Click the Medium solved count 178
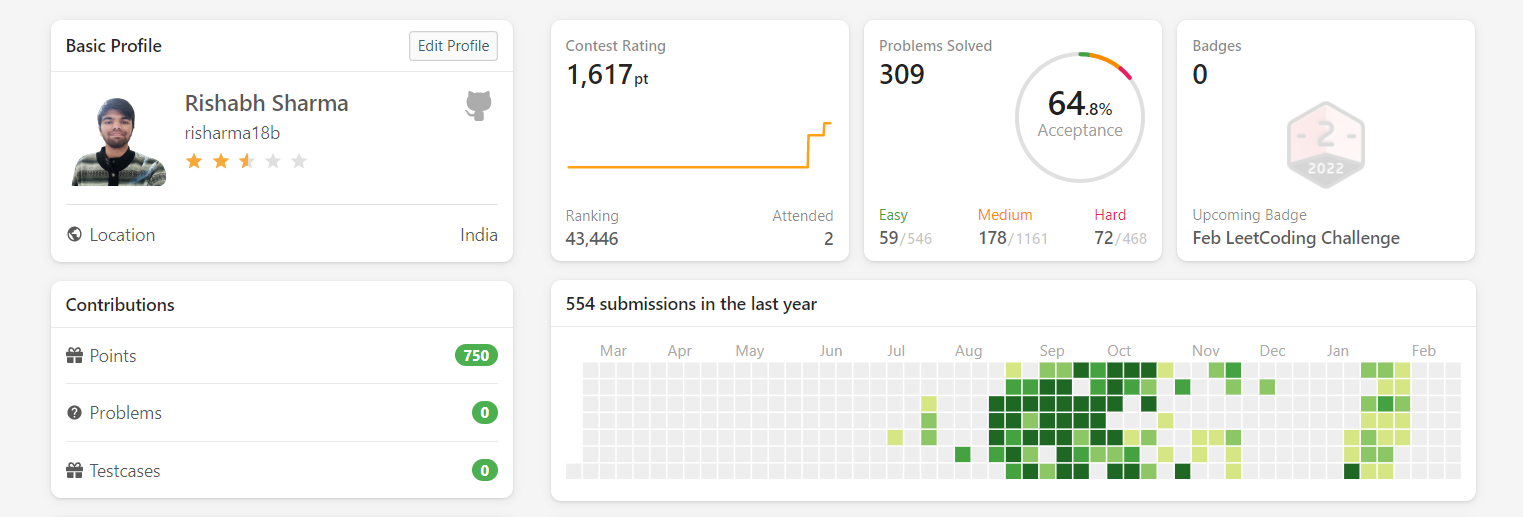The width and height of the screenshot is (1523, 517). tap(992, 238)
